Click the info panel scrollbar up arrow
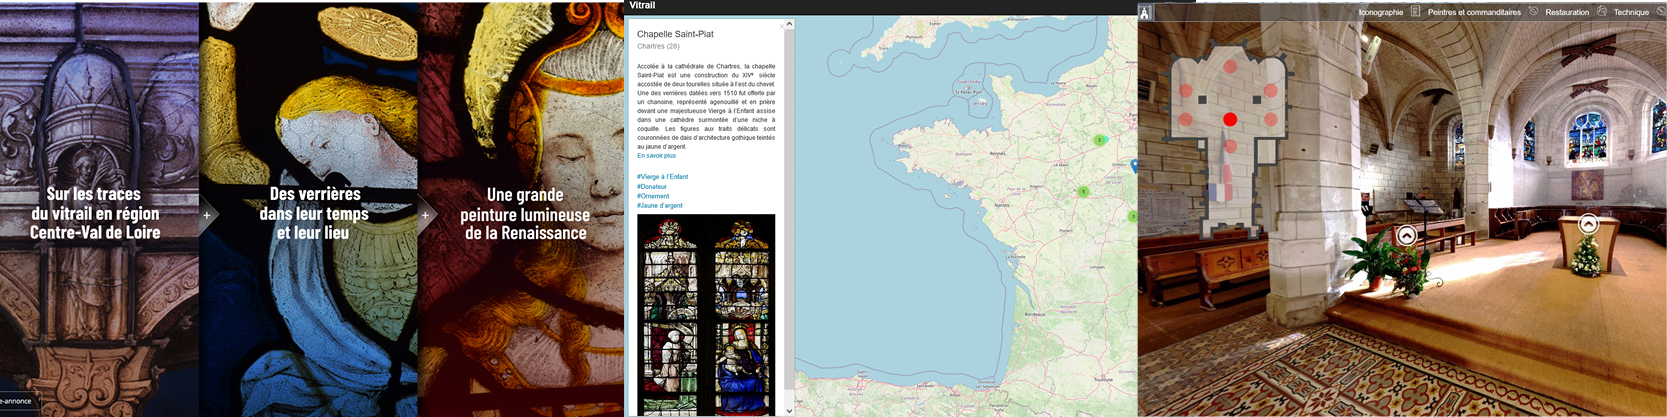This screenshot has height=417, width=1667. 789,24
